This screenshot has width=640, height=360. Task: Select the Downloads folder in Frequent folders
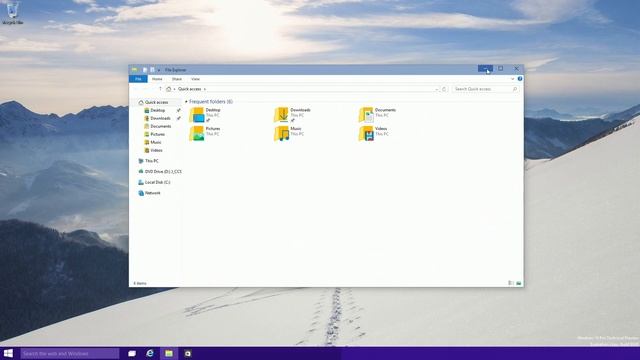[x=292, y=115]
